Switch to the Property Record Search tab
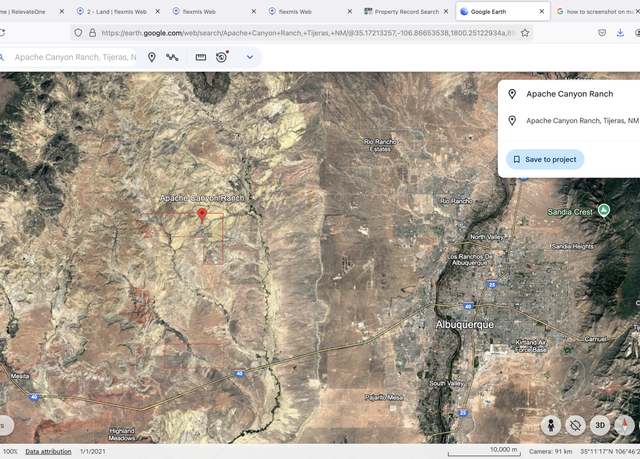This screenshot has height=459, width=640. coord(407,12)
